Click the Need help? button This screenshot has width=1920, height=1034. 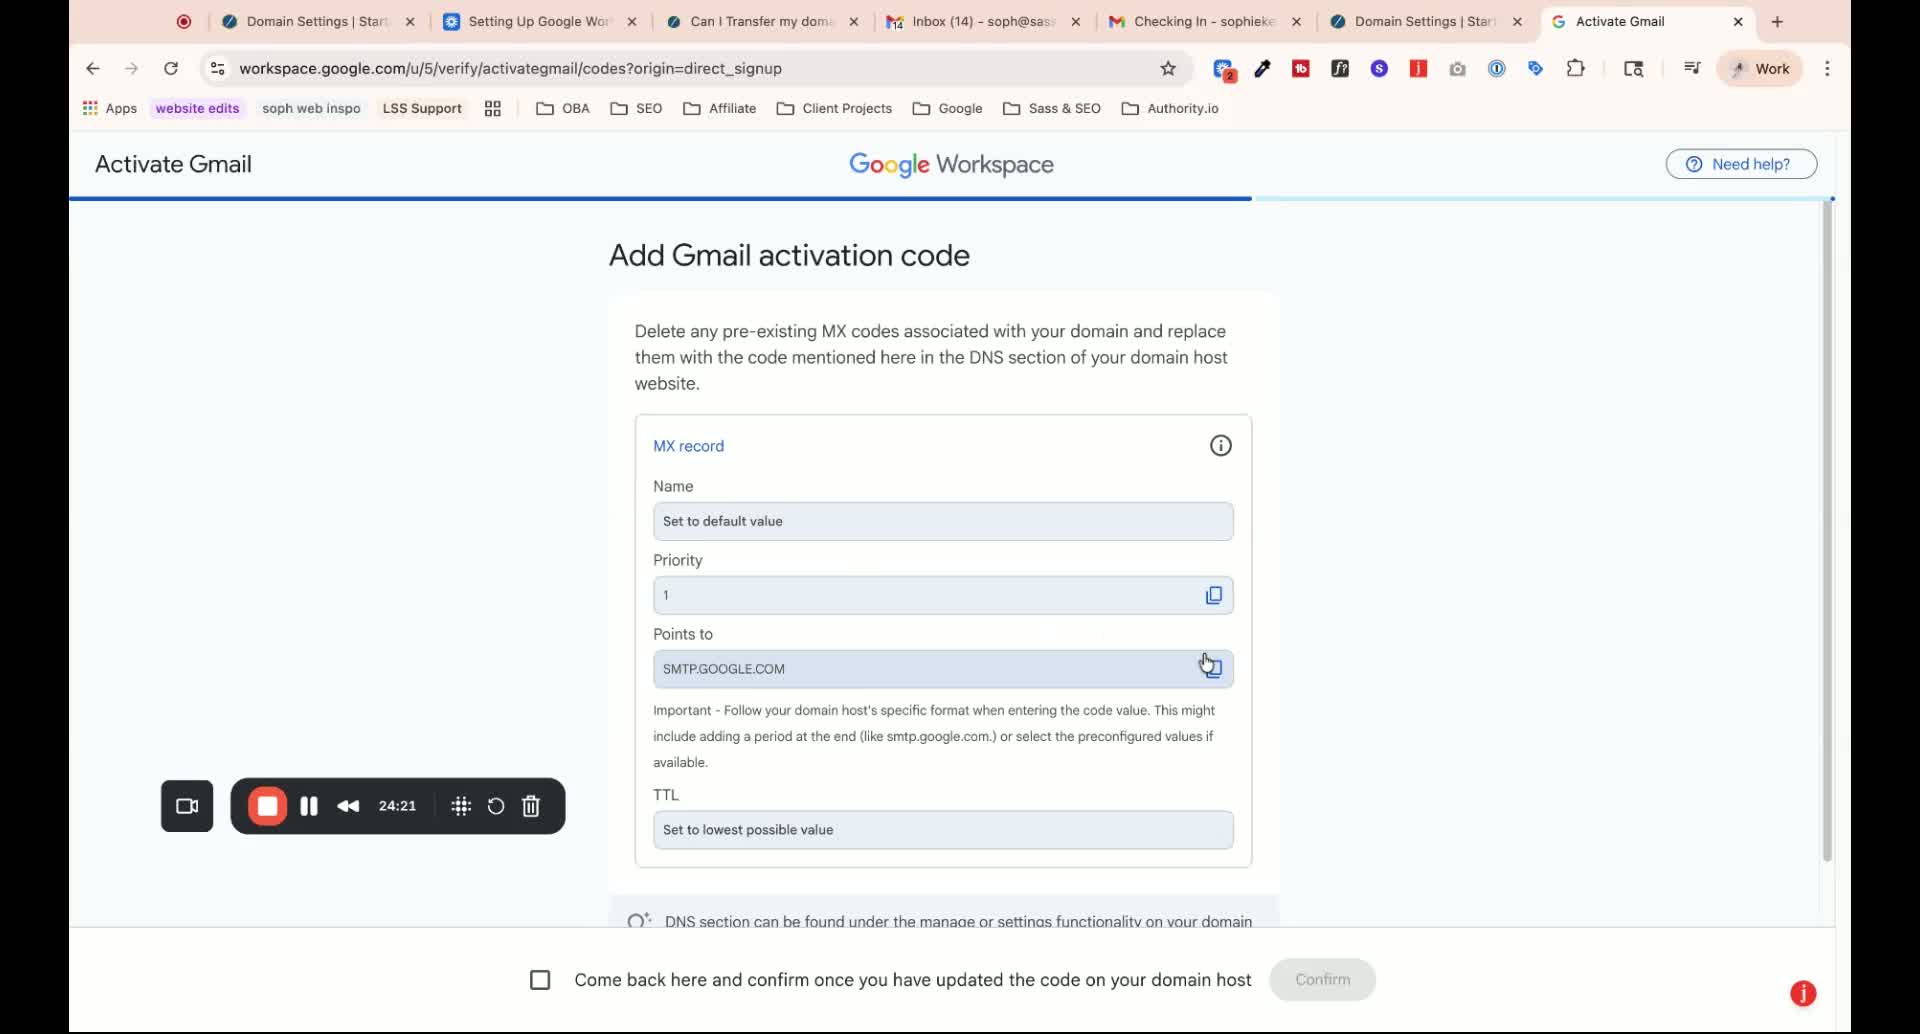[x=1741, y=164]
